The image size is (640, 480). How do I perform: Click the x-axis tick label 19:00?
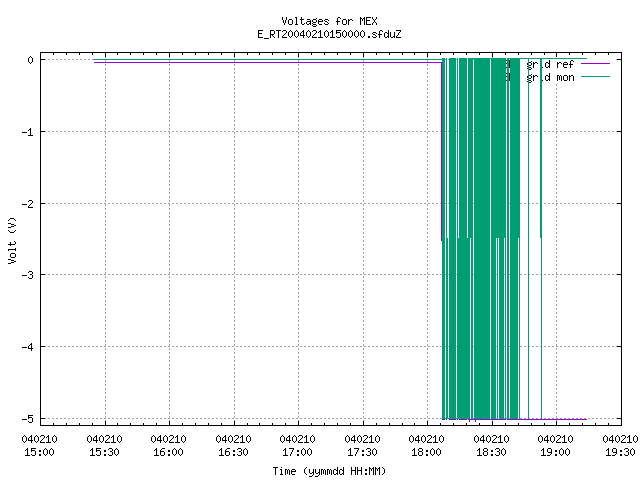tap(555, 452)
